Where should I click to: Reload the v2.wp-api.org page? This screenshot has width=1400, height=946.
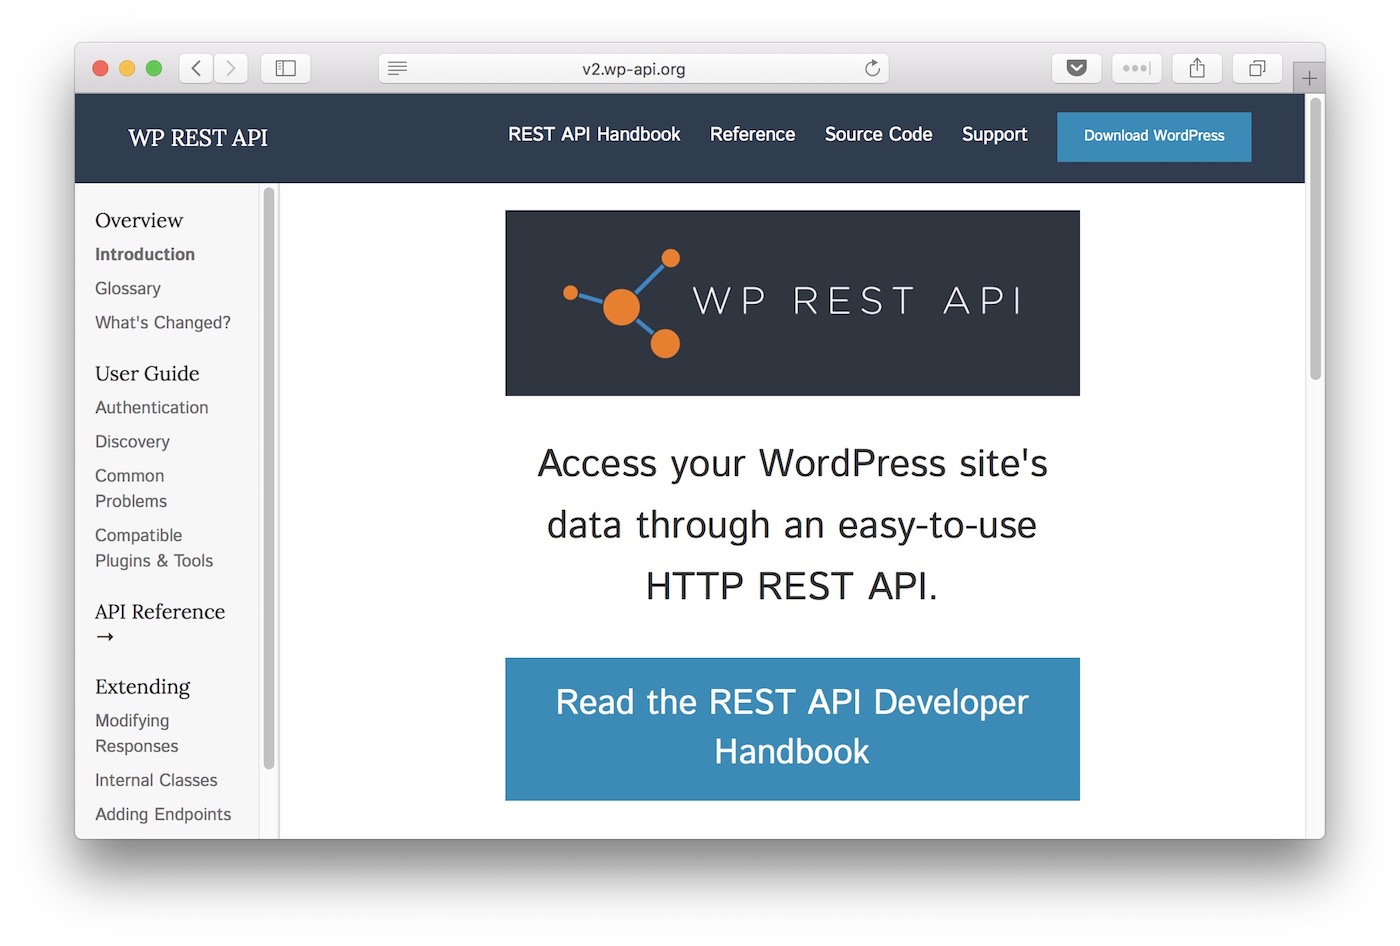[x=872, y=68]
